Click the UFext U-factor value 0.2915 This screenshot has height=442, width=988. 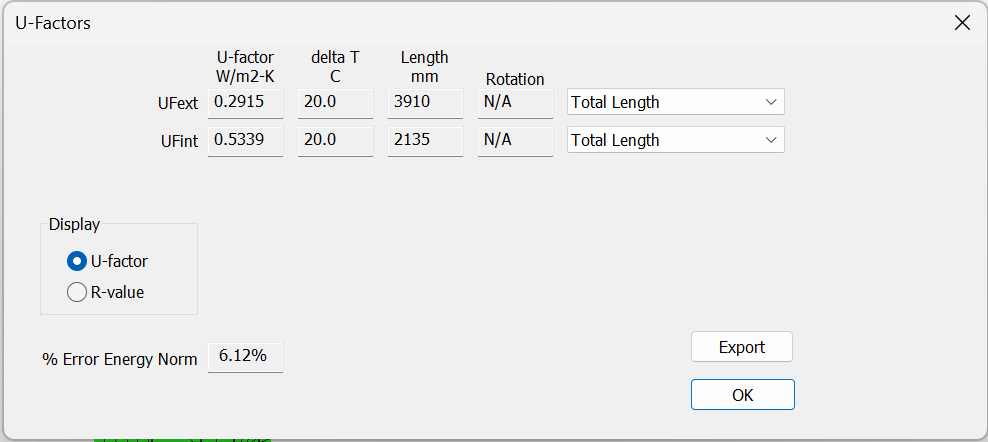pos(246,103)
